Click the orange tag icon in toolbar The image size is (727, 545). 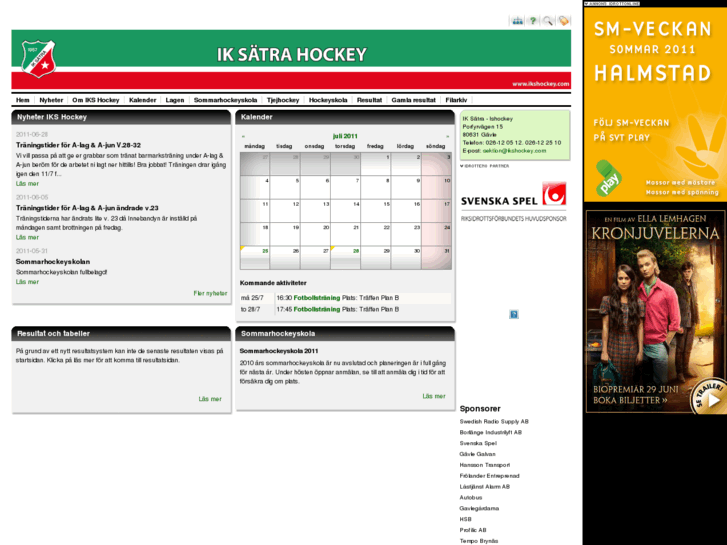(x=563, y=21)
